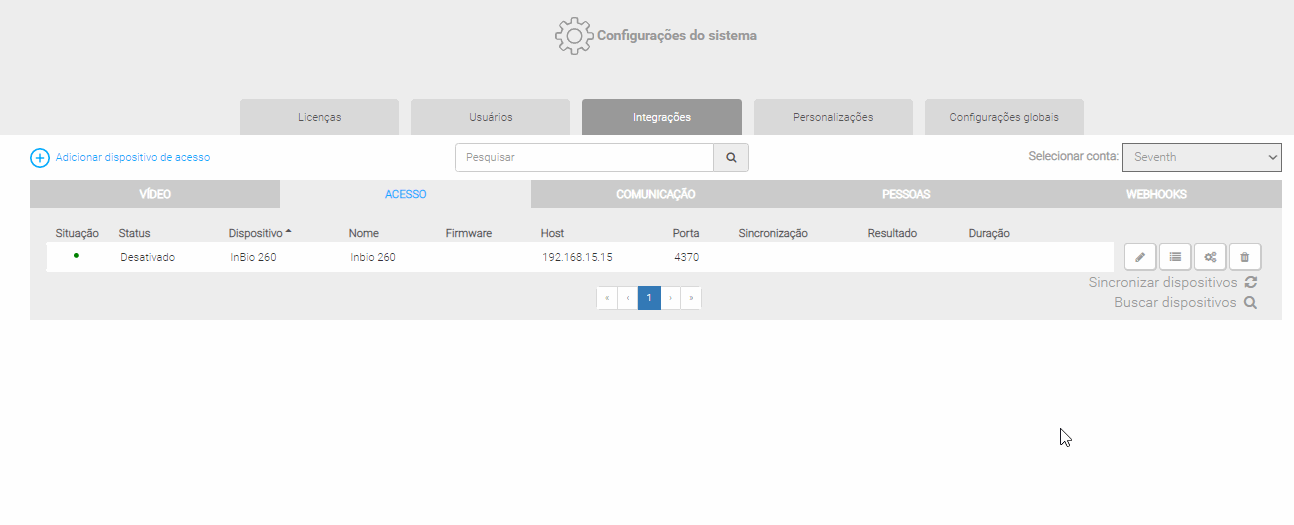
Task: Switch to the VÍDEO sub-tab
Action: 155,194
